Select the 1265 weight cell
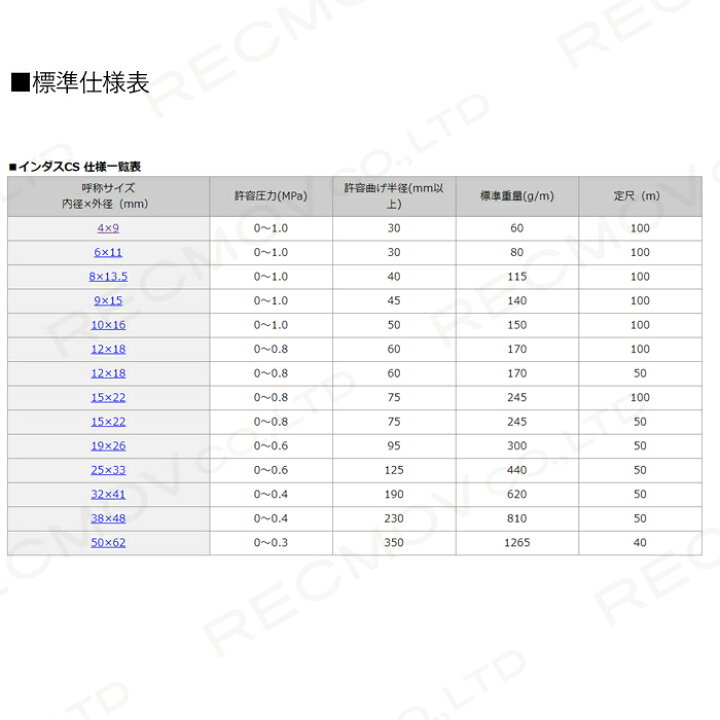 (x=517, y=543)
